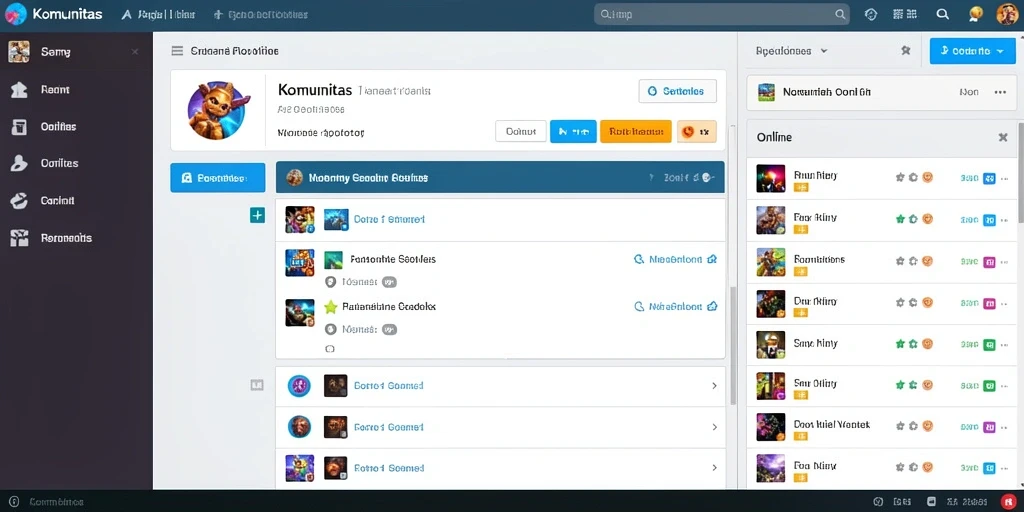Click the circular icon at bottom-left status bar
The width and height of the screenshot is (1024, 512).
click(x=14, y=502)
